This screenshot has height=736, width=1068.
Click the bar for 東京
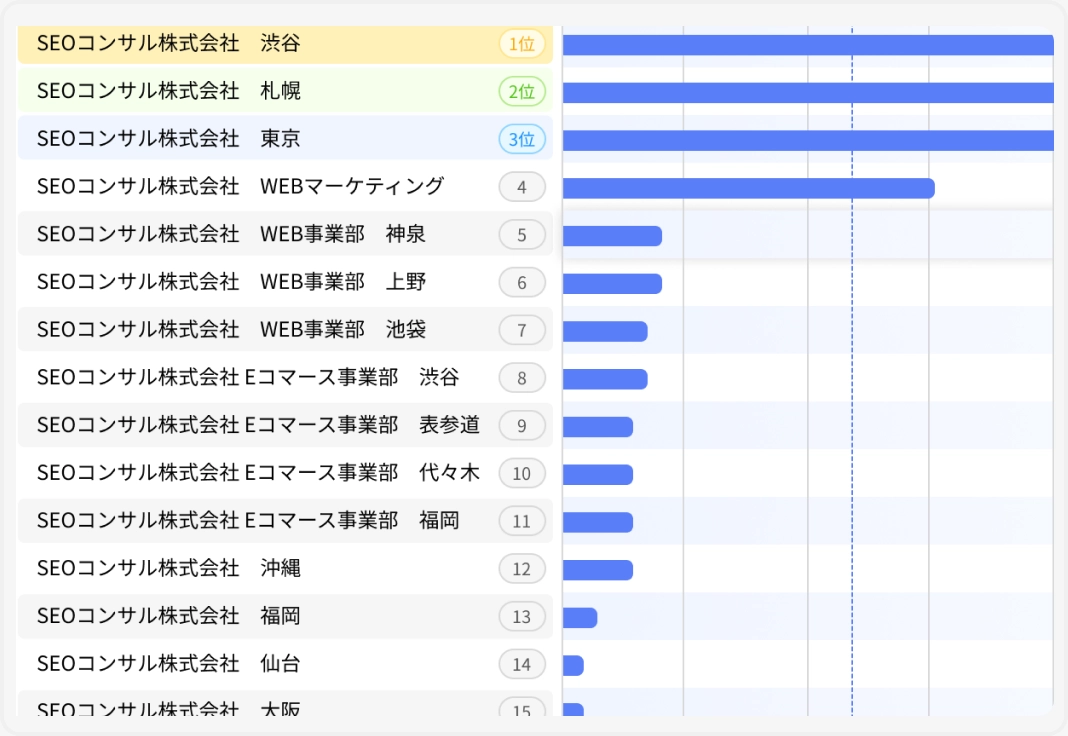click(x=800, y=139)
